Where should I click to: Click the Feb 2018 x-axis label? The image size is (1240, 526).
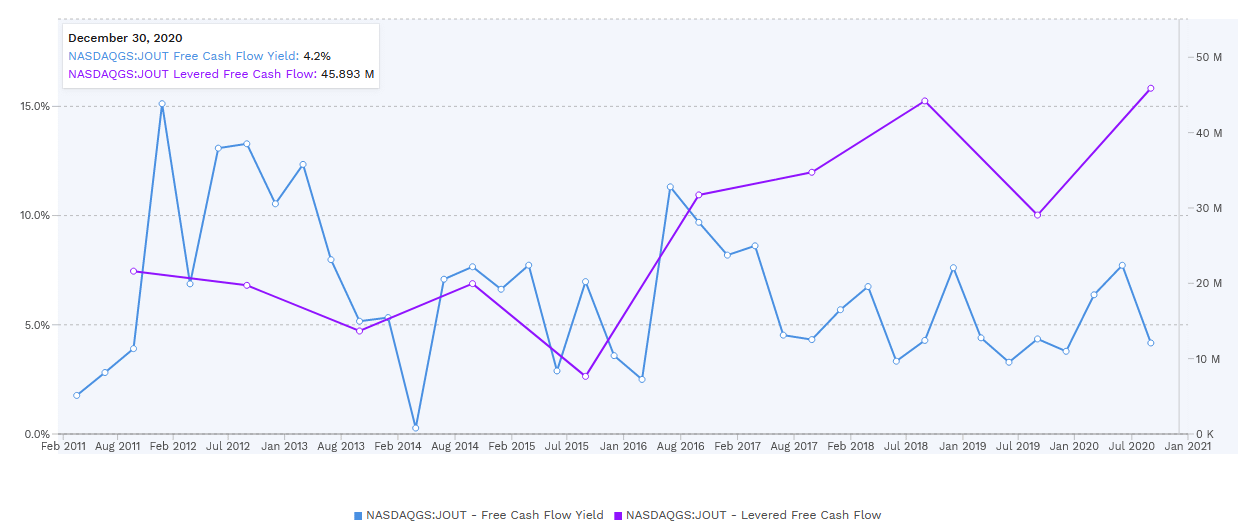[x=852, y=447]
